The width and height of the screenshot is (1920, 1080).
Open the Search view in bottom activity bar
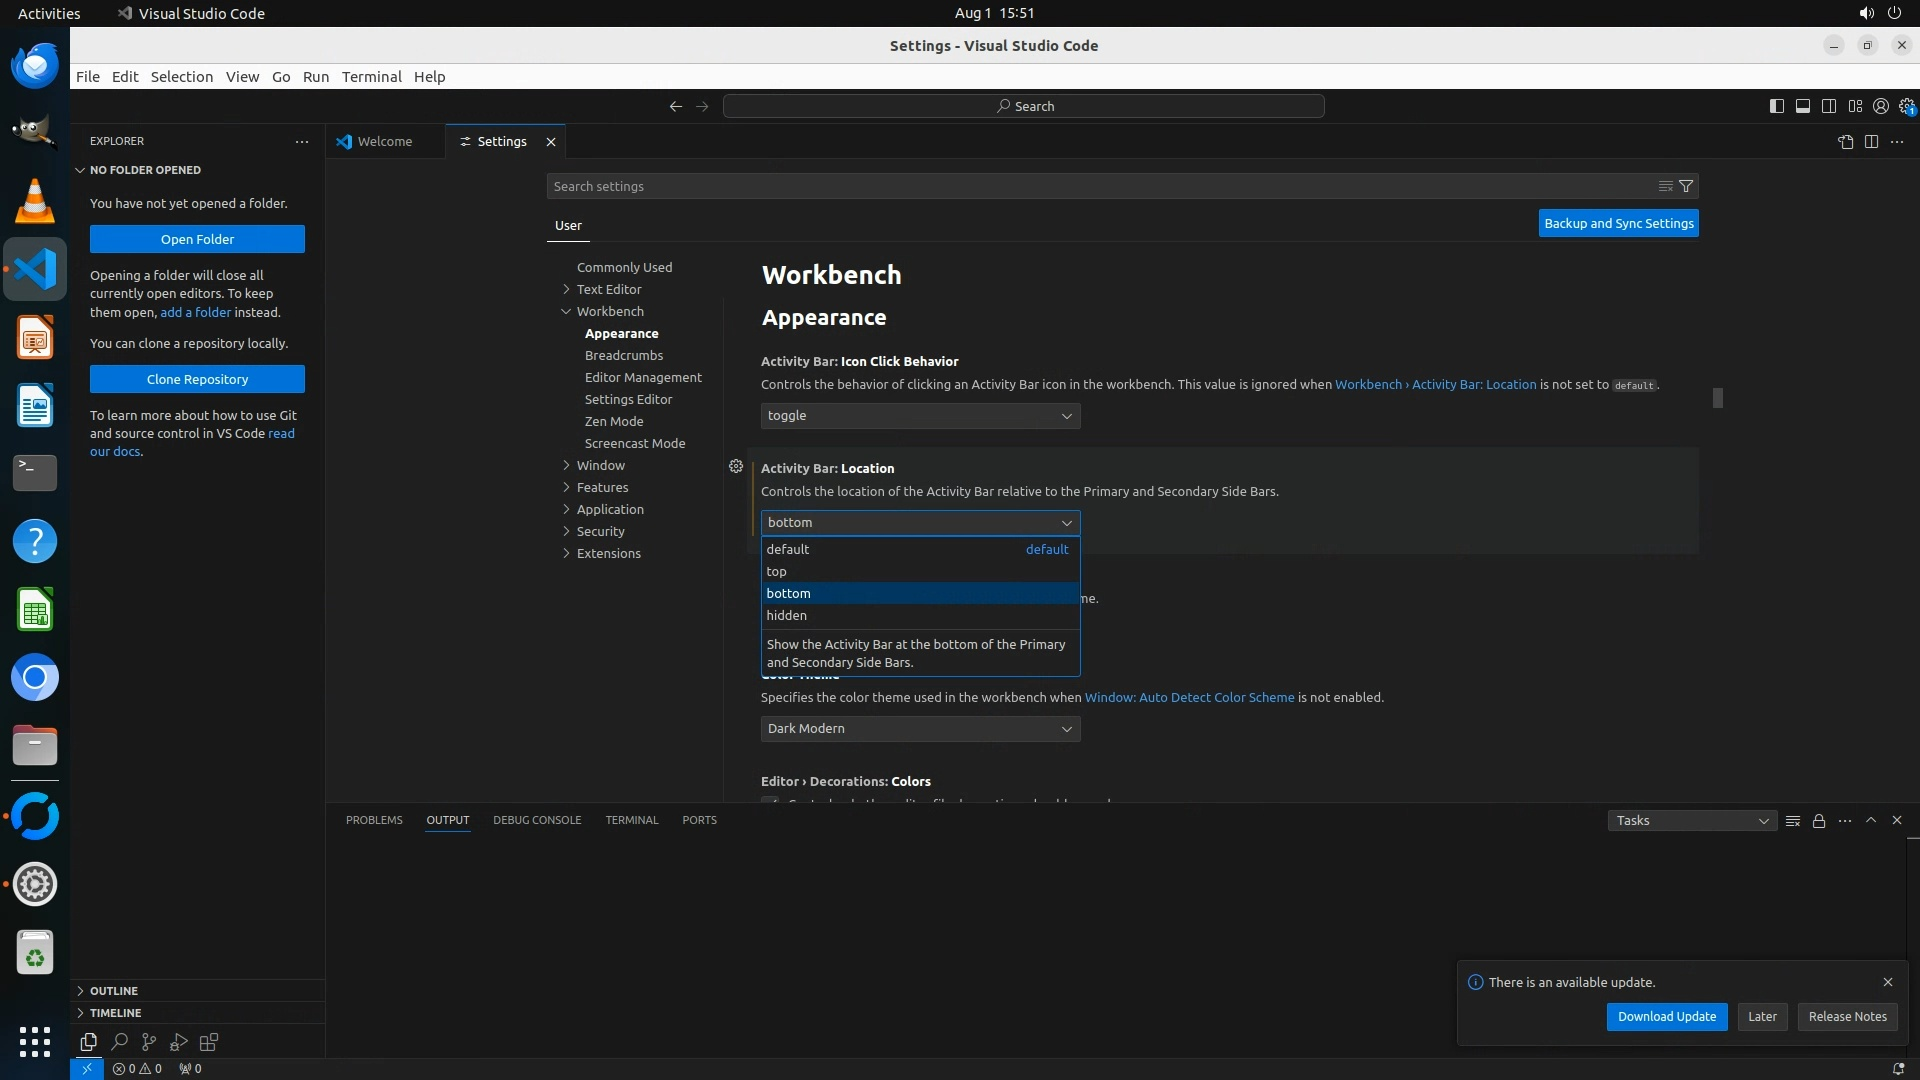click(119, 1042)
